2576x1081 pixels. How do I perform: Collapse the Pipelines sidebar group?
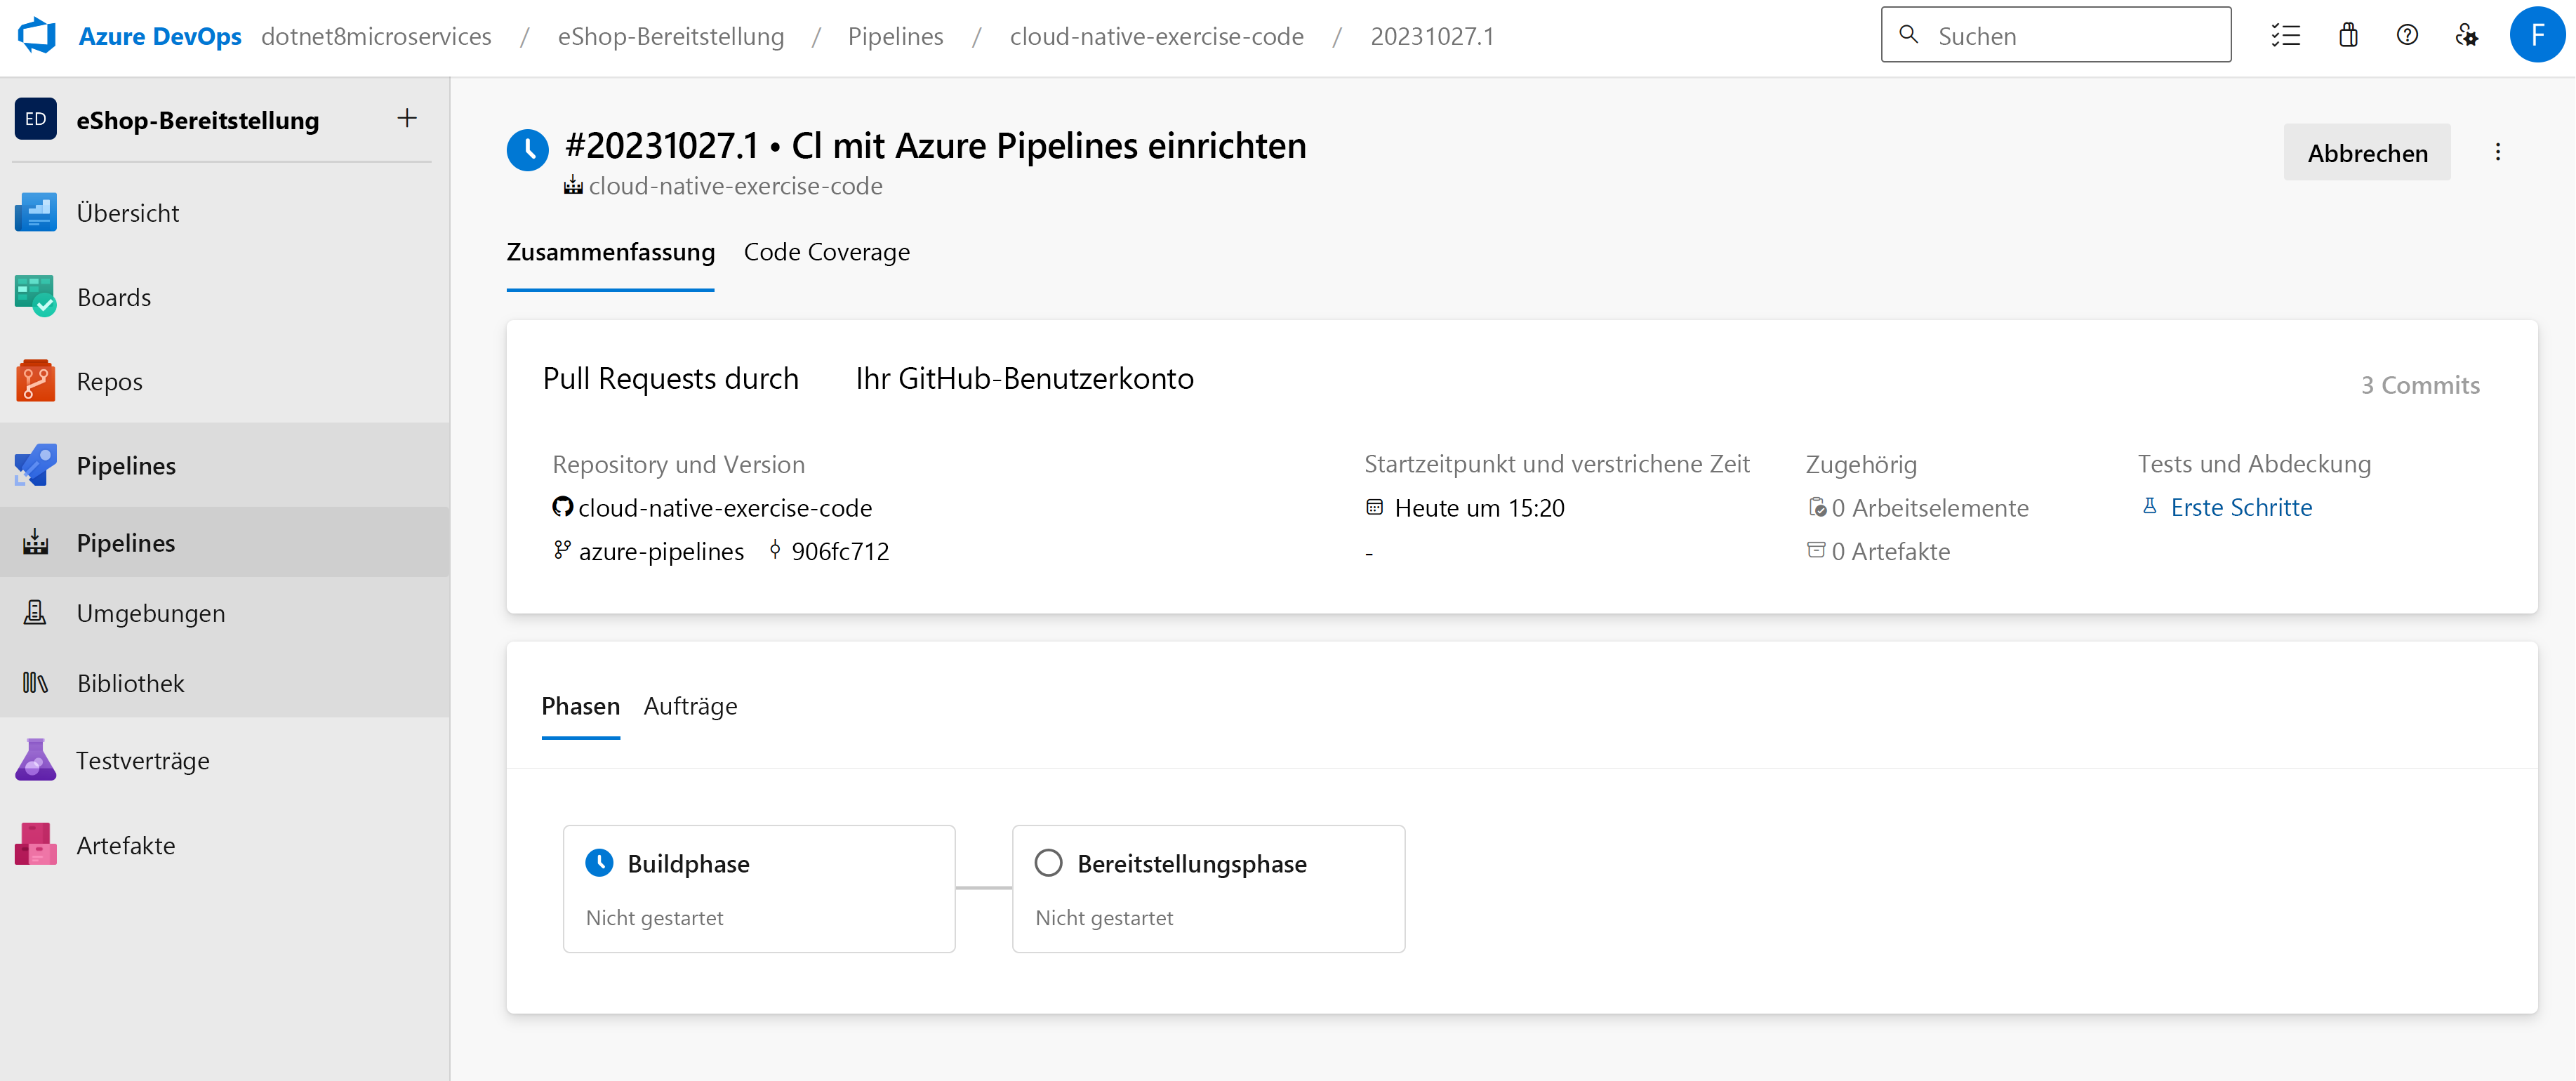pyautogui.click(x=126, y=465)
